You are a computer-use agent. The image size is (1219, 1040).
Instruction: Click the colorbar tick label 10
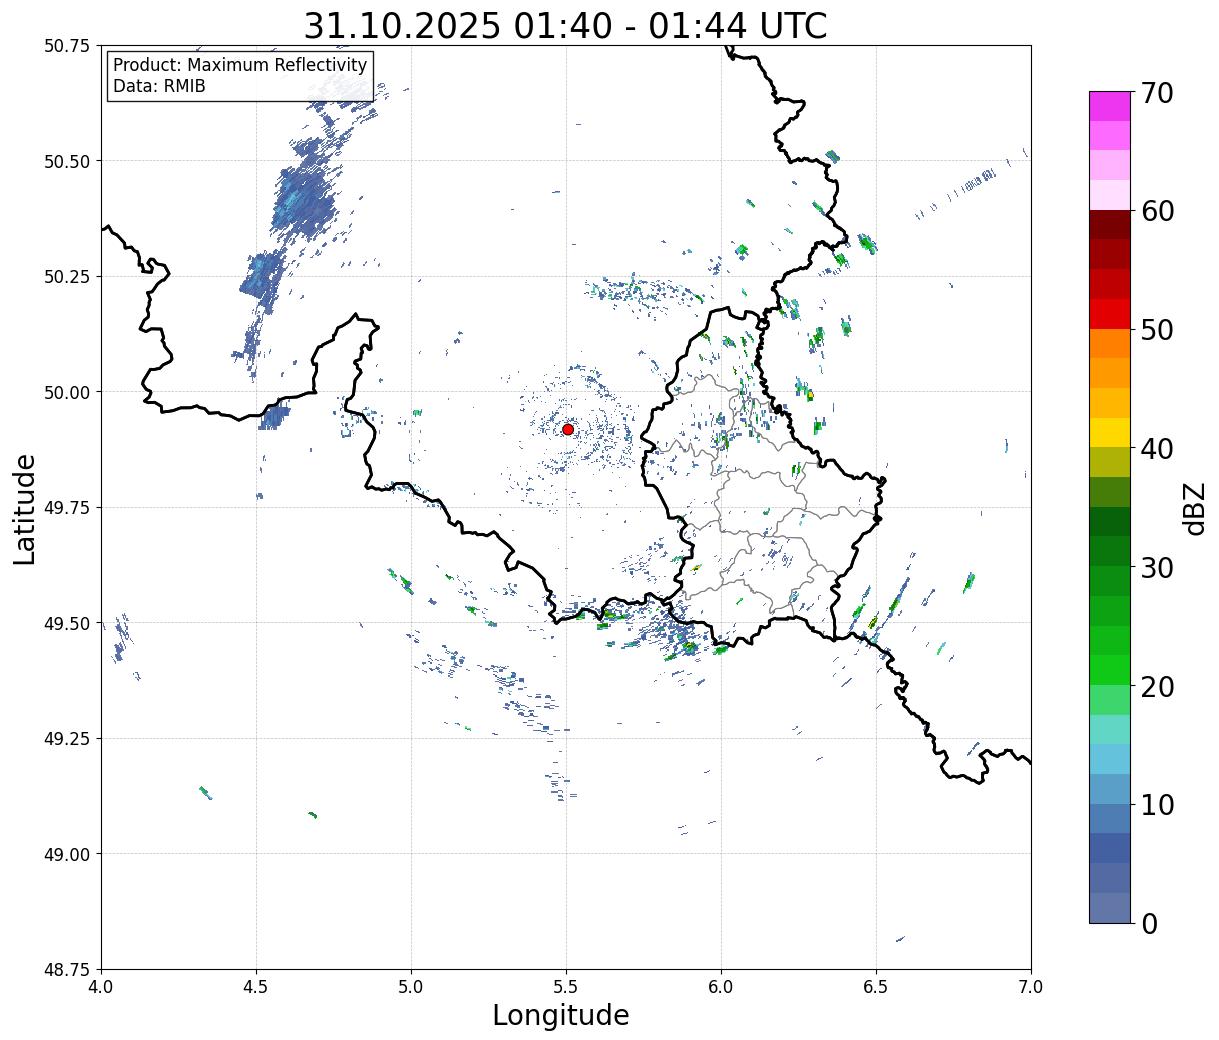pos(1157,804)
